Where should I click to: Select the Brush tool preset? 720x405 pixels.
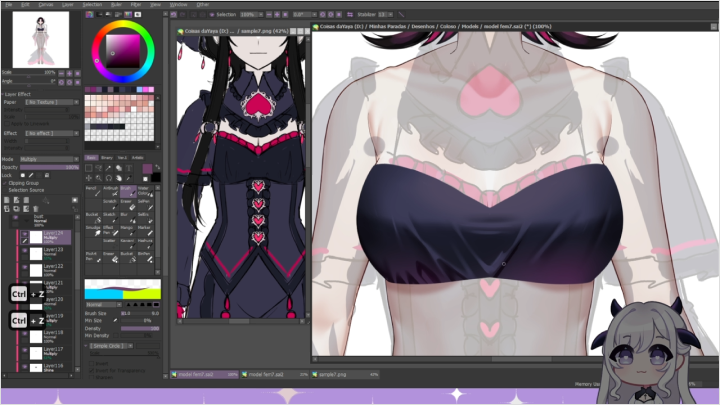click(x=128, y=191)
